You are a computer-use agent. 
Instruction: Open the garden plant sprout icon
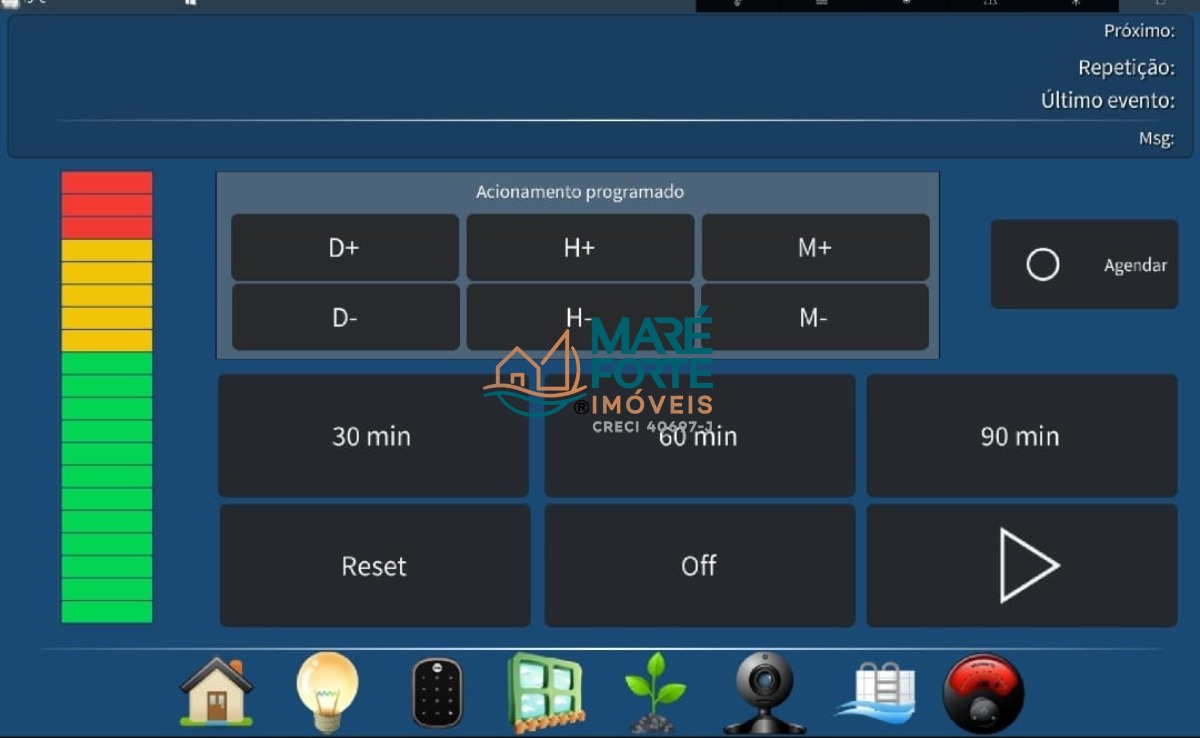click(655, 692)
